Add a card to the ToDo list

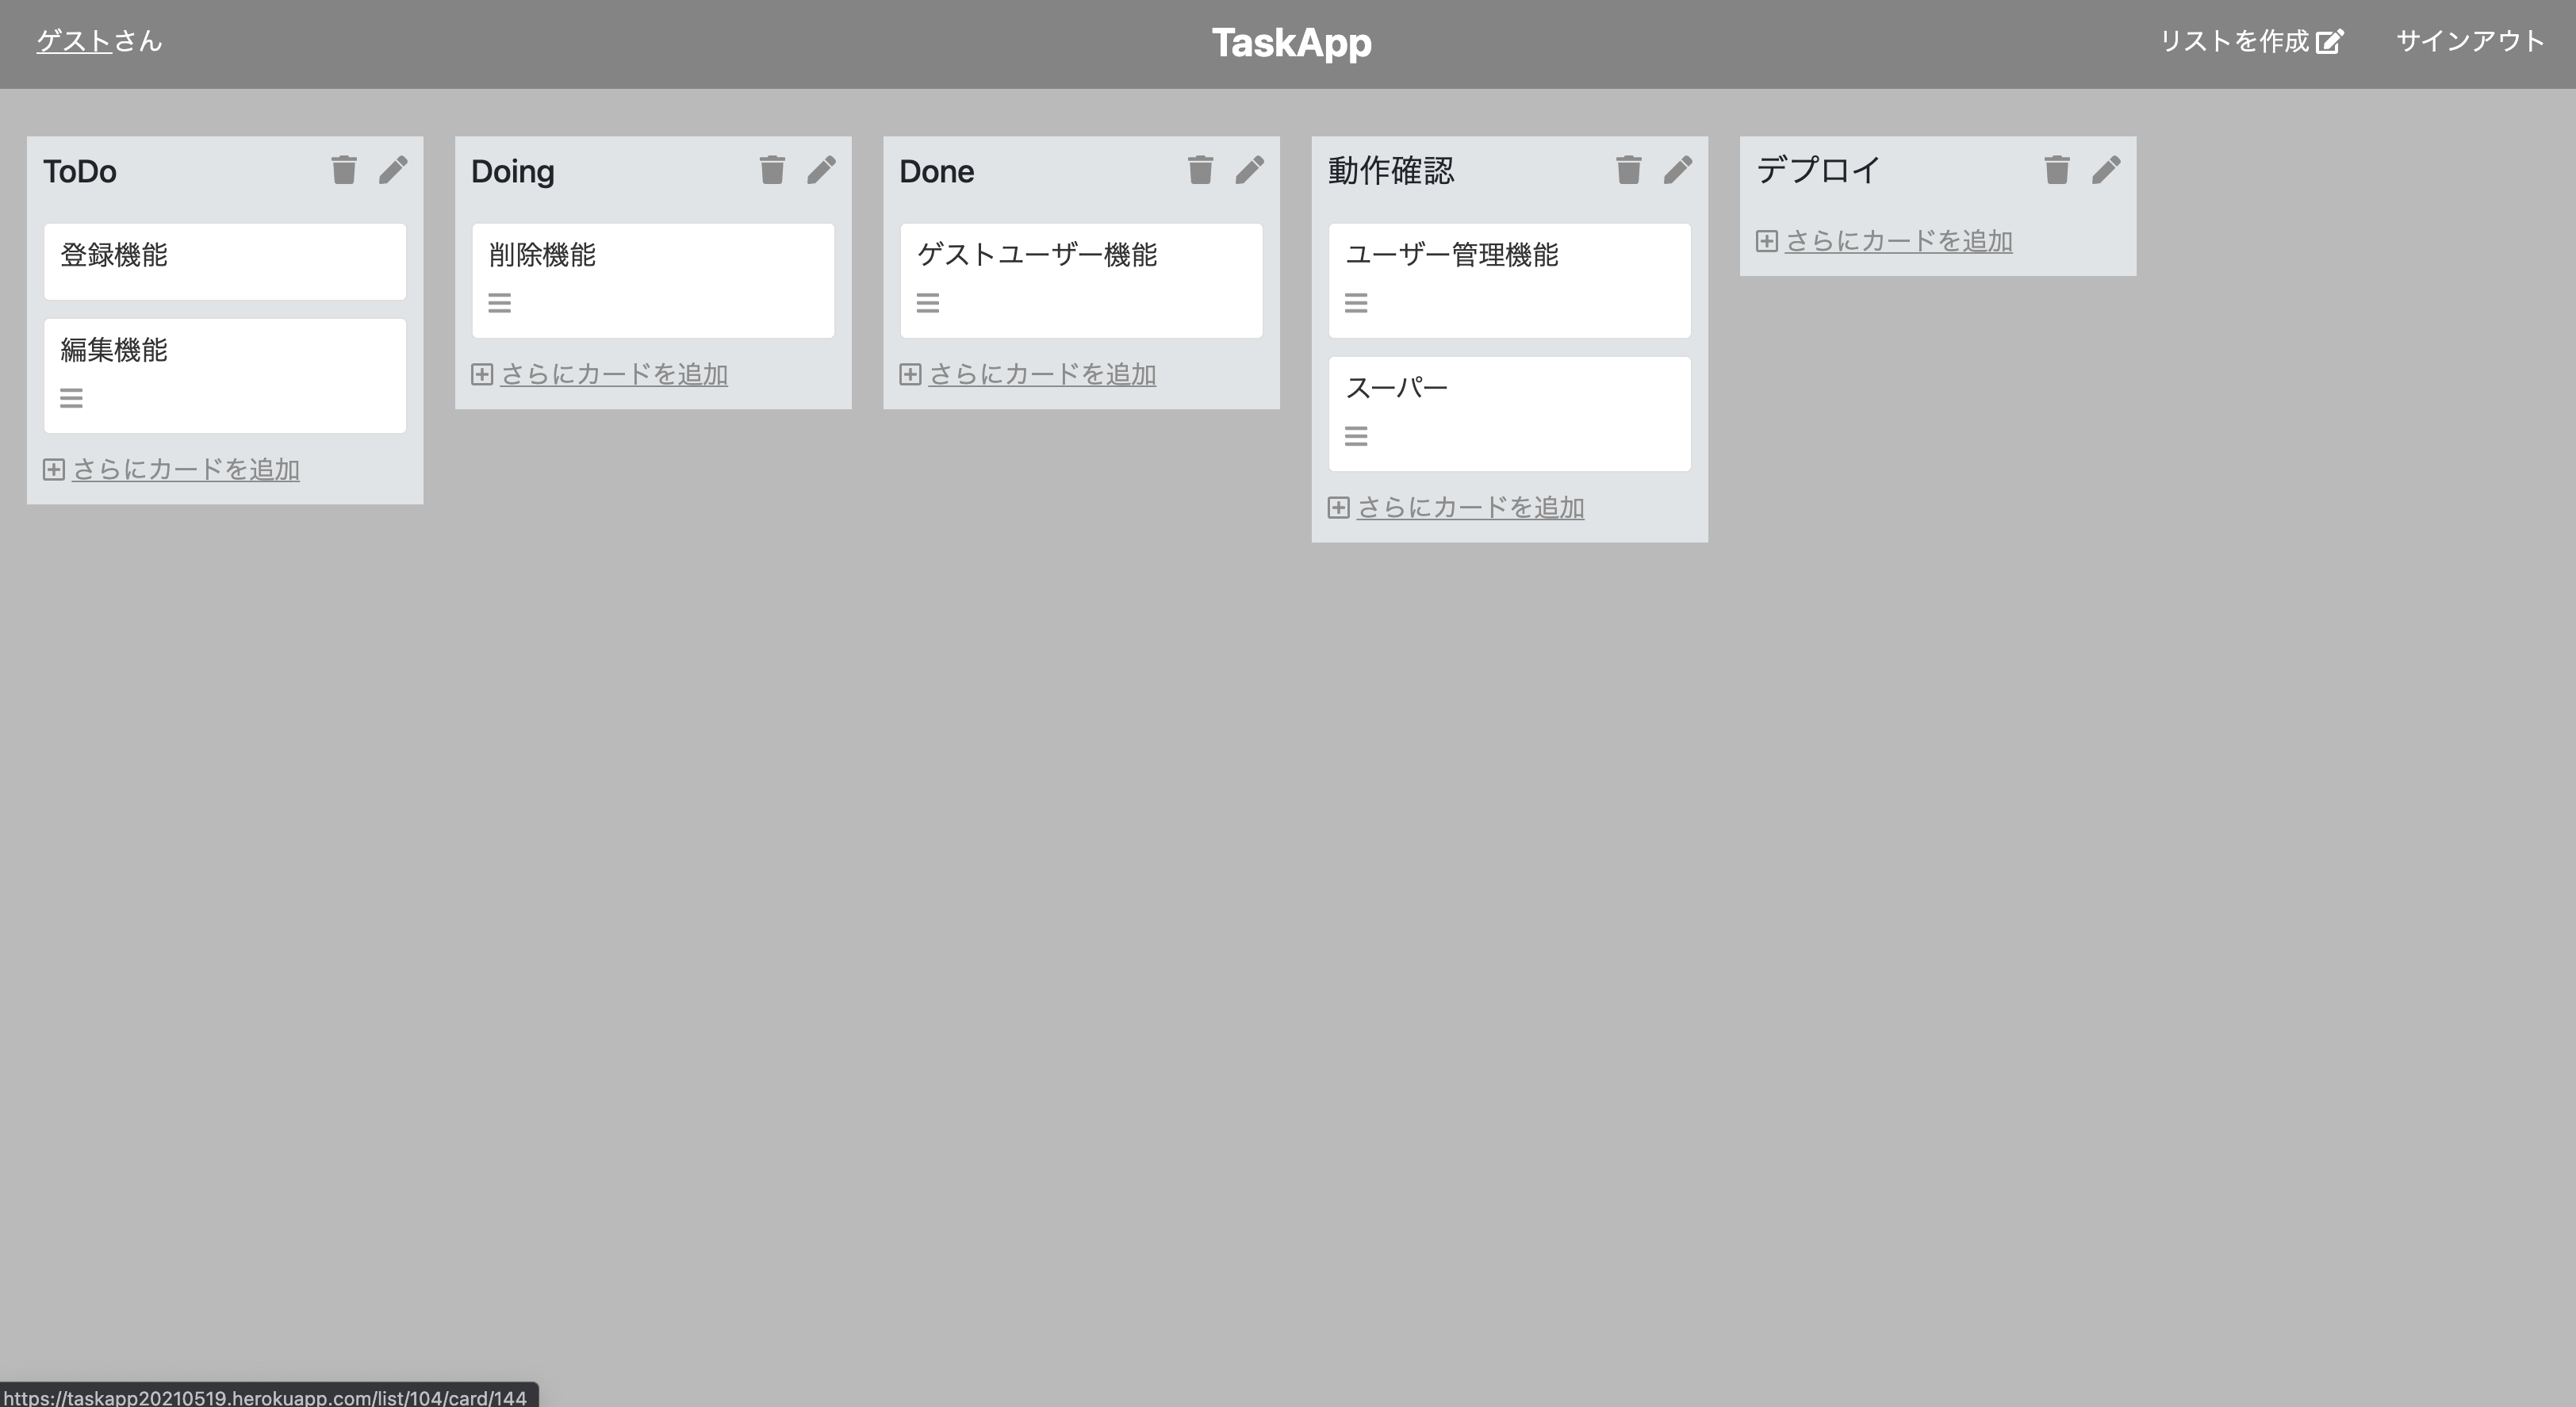(x=186, y=469)
